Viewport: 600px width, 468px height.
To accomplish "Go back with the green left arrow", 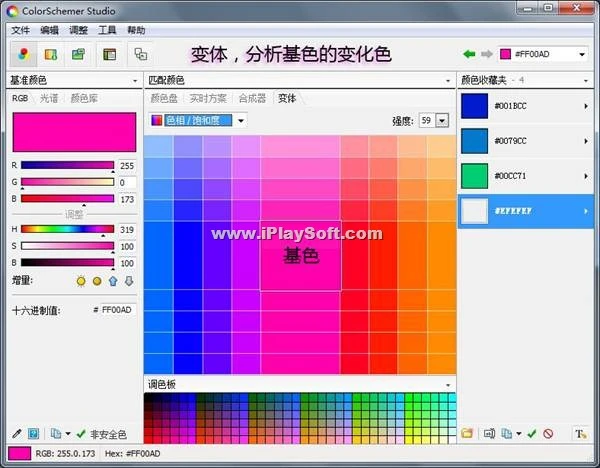I will pyautogui.click(x=469, y=54).
